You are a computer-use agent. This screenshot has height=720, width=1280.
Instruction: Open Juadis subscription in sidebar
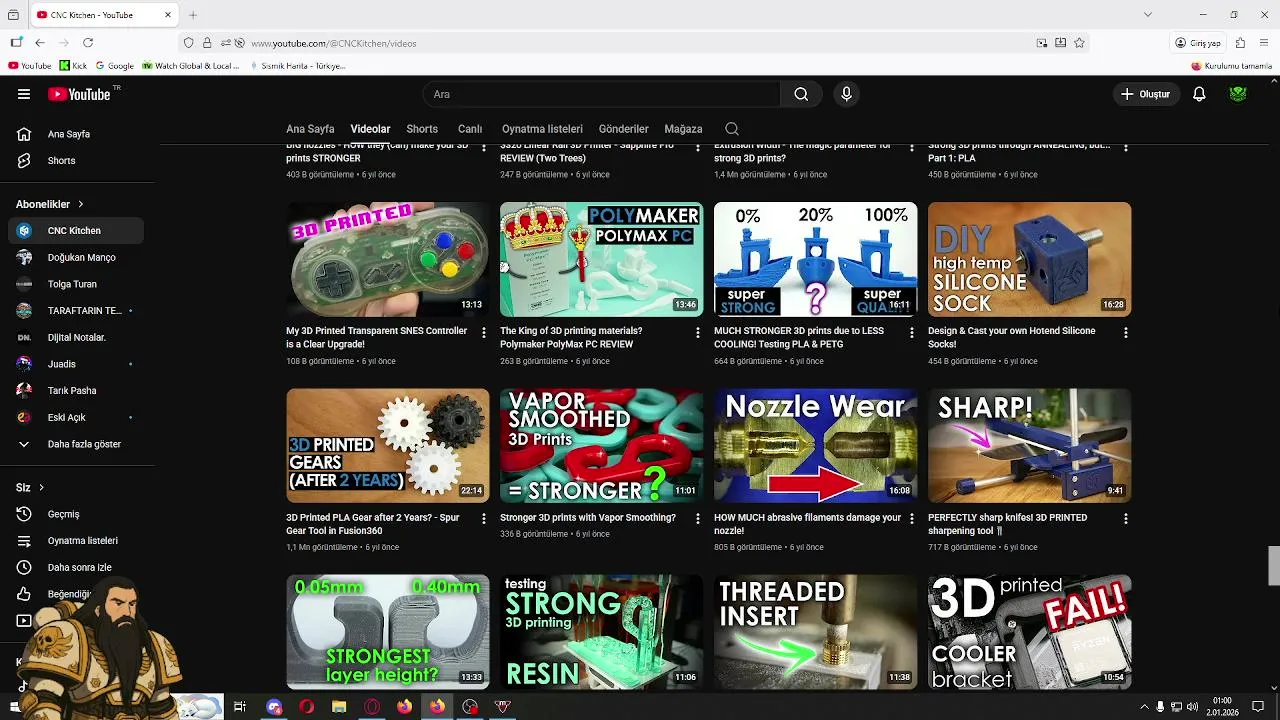[76, 364]
